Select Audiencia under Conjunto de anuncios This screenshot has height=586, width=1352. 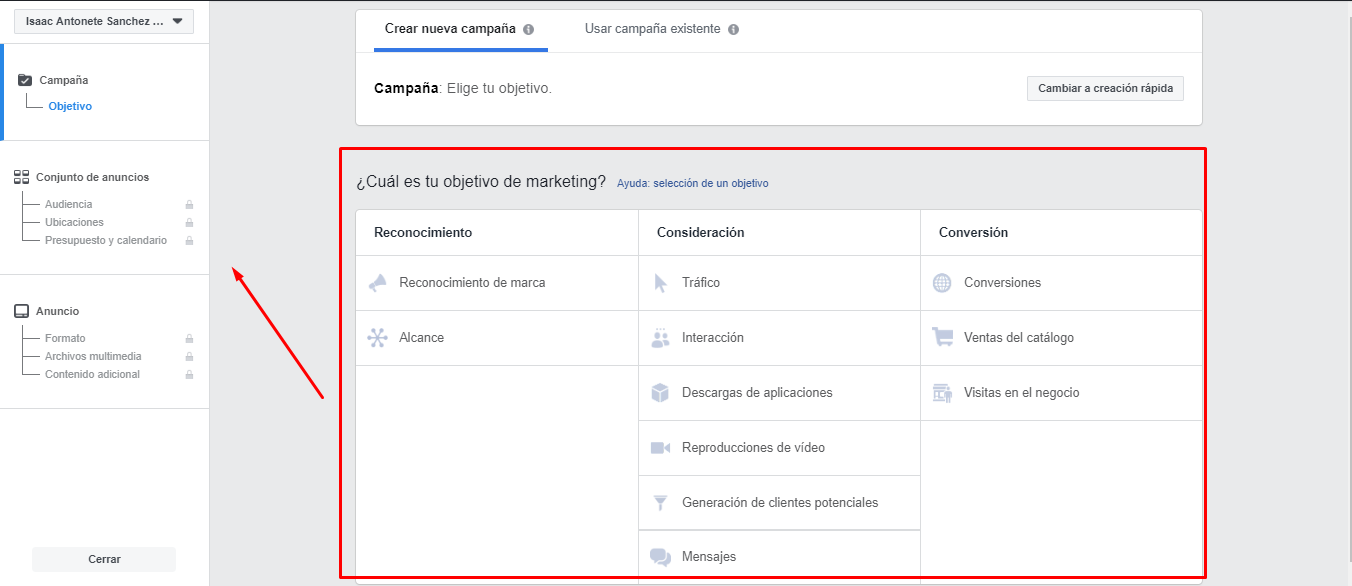[x=68, y=204]
